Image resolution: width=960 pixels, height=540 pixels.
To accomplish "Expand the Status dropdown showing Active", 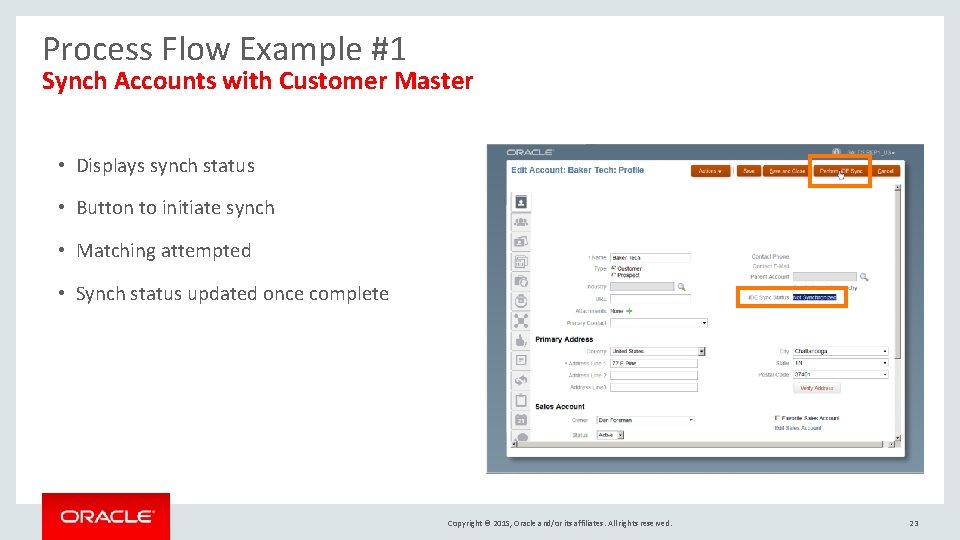I will point(620,435).
